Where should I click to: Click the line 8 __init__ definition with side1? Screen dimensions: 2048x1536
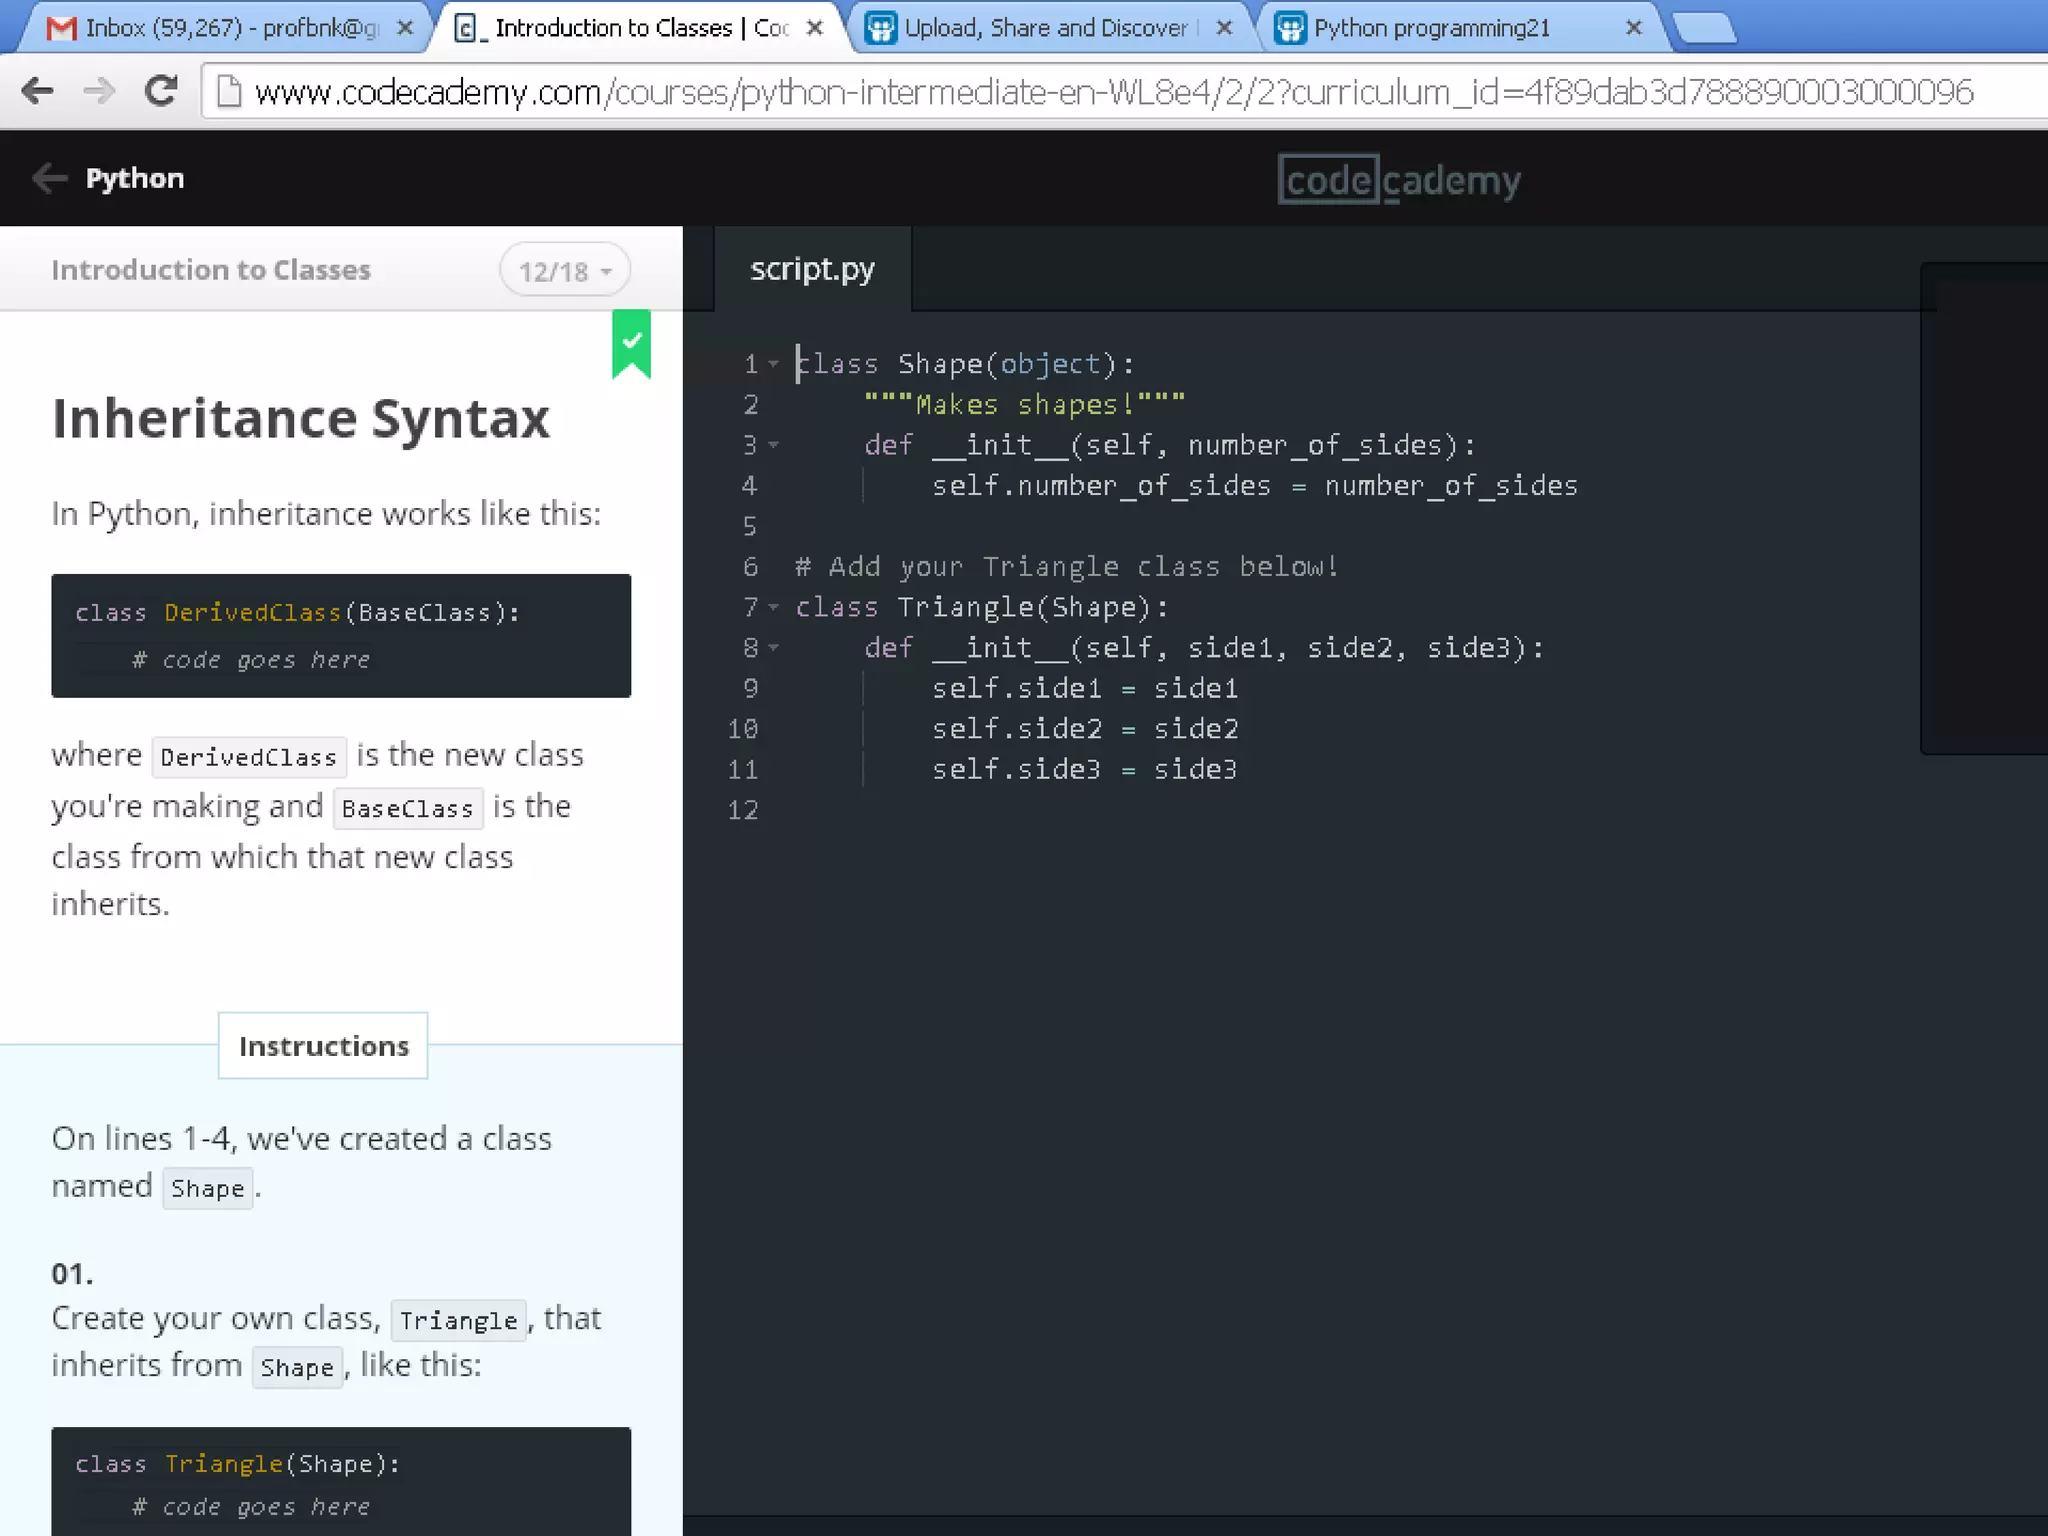(1204, 648)
